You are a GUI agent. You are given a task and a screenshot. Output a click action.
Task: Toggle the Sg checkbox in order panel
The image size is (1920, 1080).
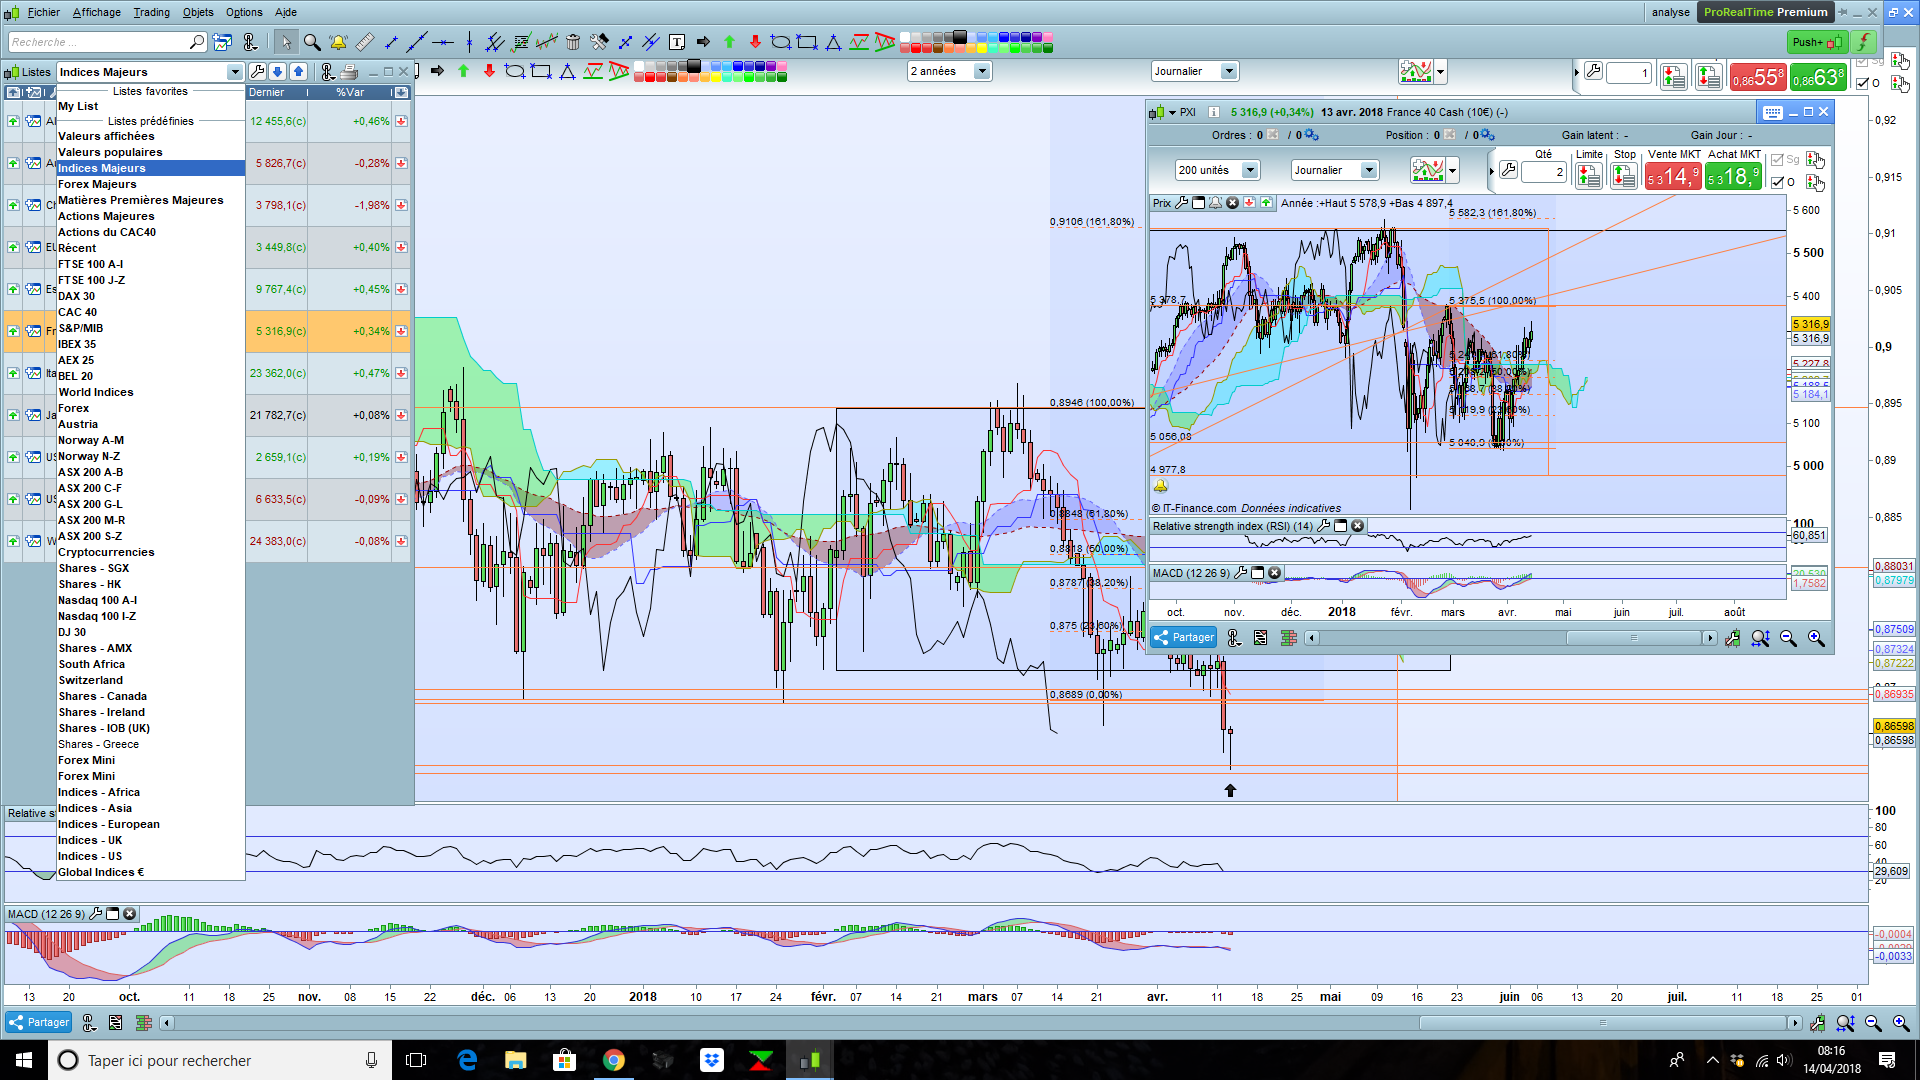click(x=1777, y=160)
